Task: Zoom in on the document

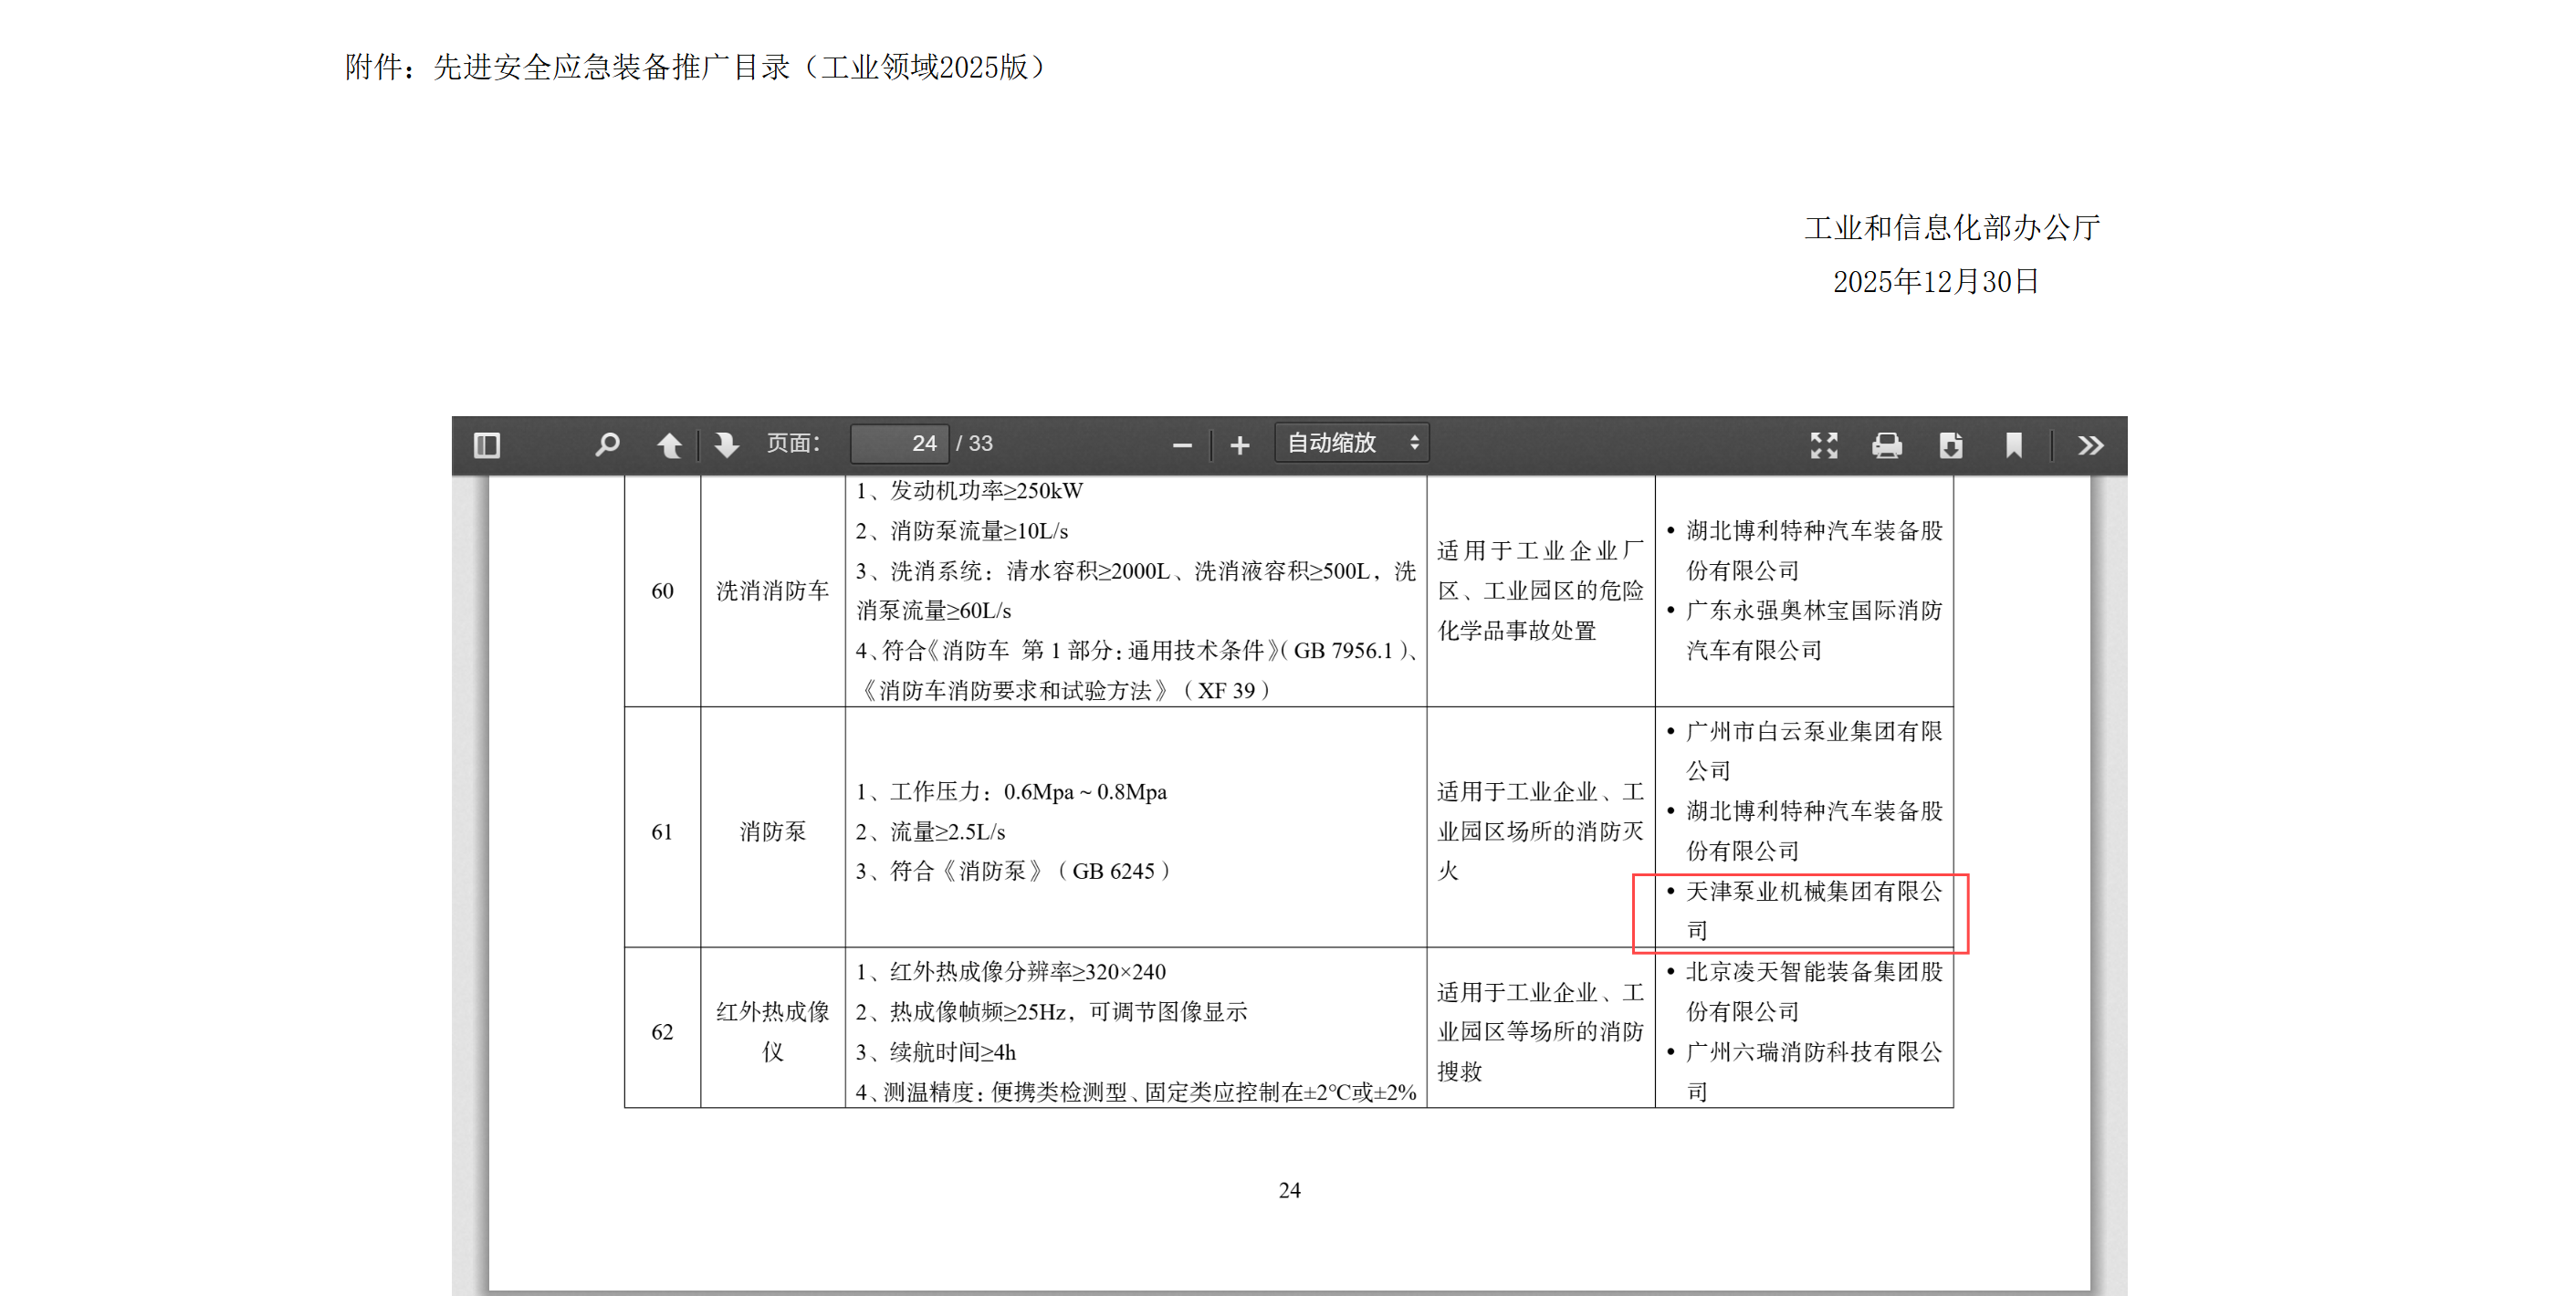Action: pos(1240,446)
